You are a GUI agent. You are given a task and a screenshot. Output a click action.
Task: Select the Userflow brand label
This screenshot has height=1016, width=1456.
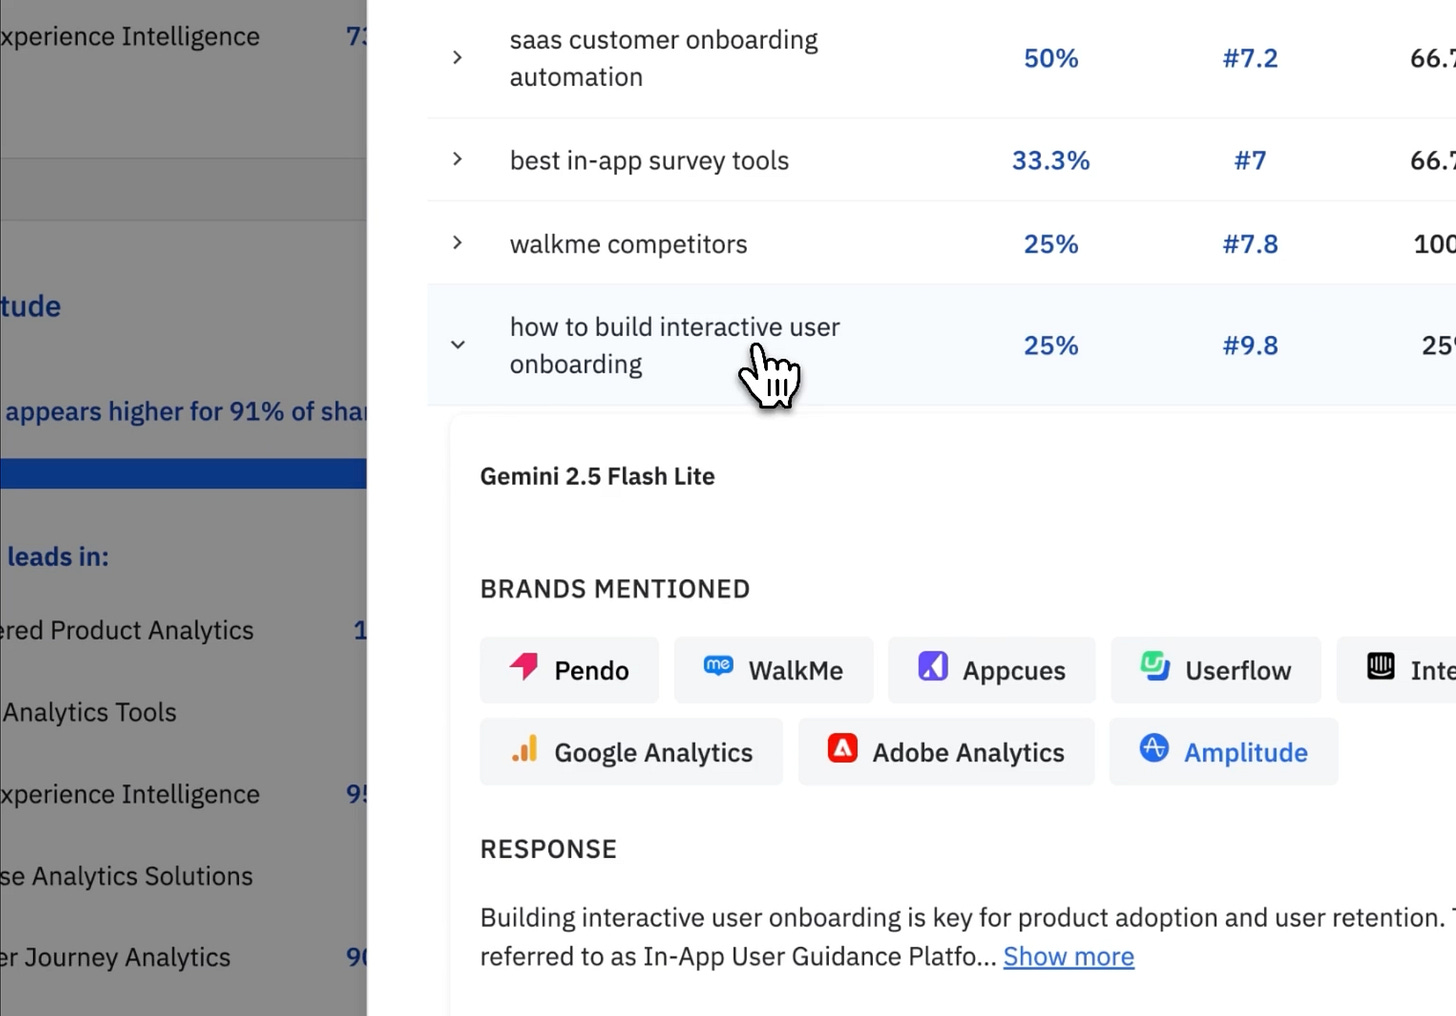point(1238,670)
